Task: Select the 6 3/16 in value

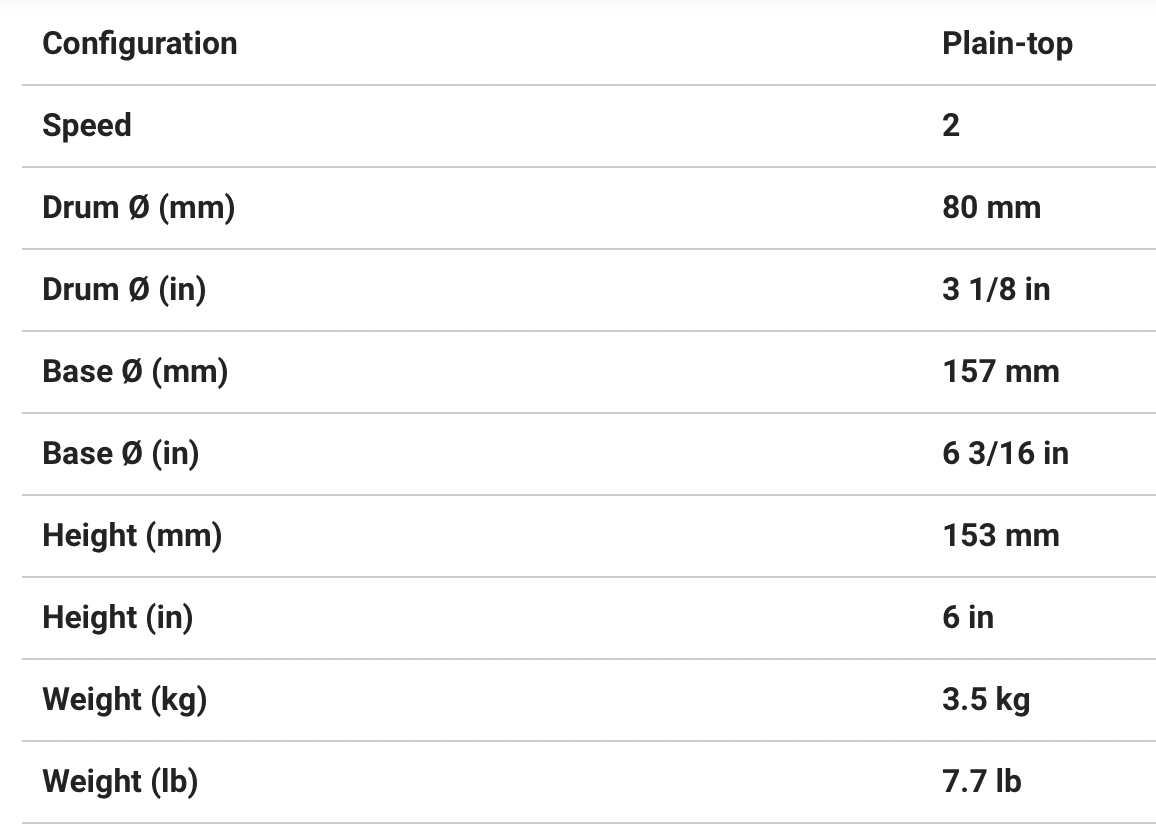Action: click(x=1005, y=454)
